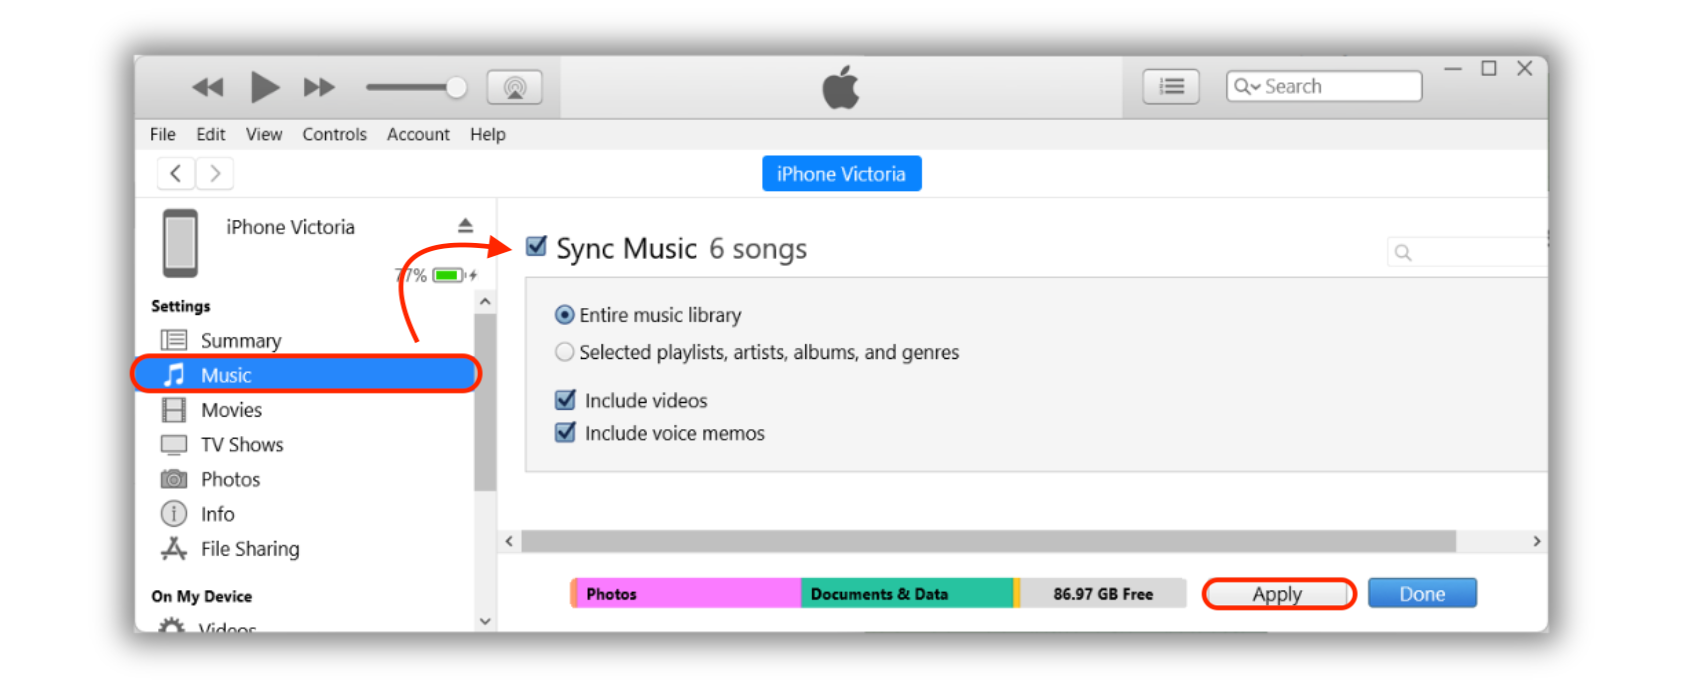Click the sidebar scroll up arrow

click(x=485, y=301)
